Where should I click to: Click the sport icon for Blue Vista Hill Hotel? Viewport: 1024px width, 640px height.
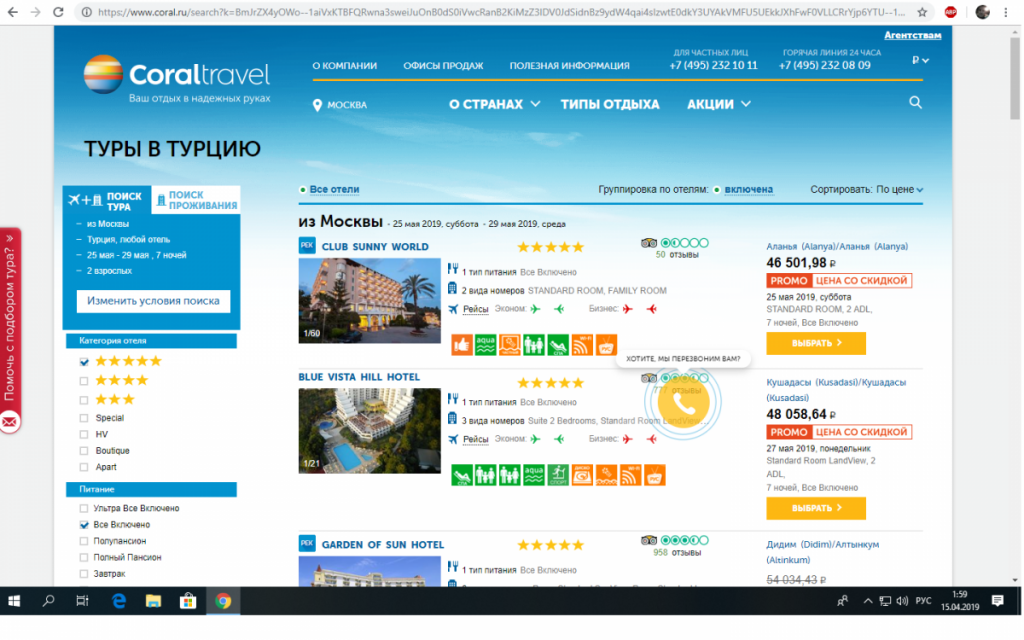tap(558, 475)
